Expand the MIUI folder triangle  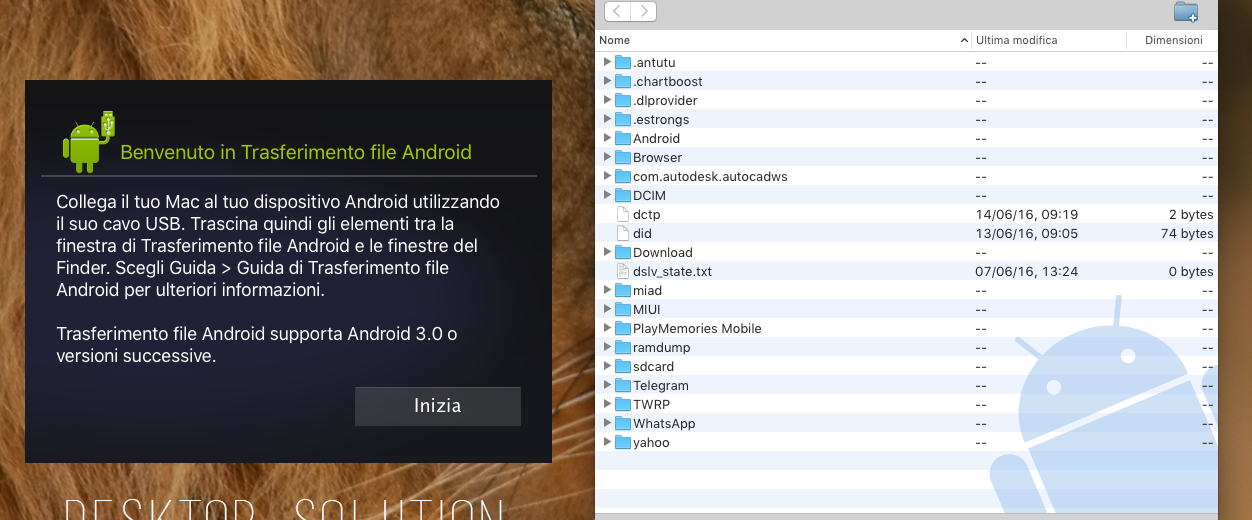tap(607, 309)
